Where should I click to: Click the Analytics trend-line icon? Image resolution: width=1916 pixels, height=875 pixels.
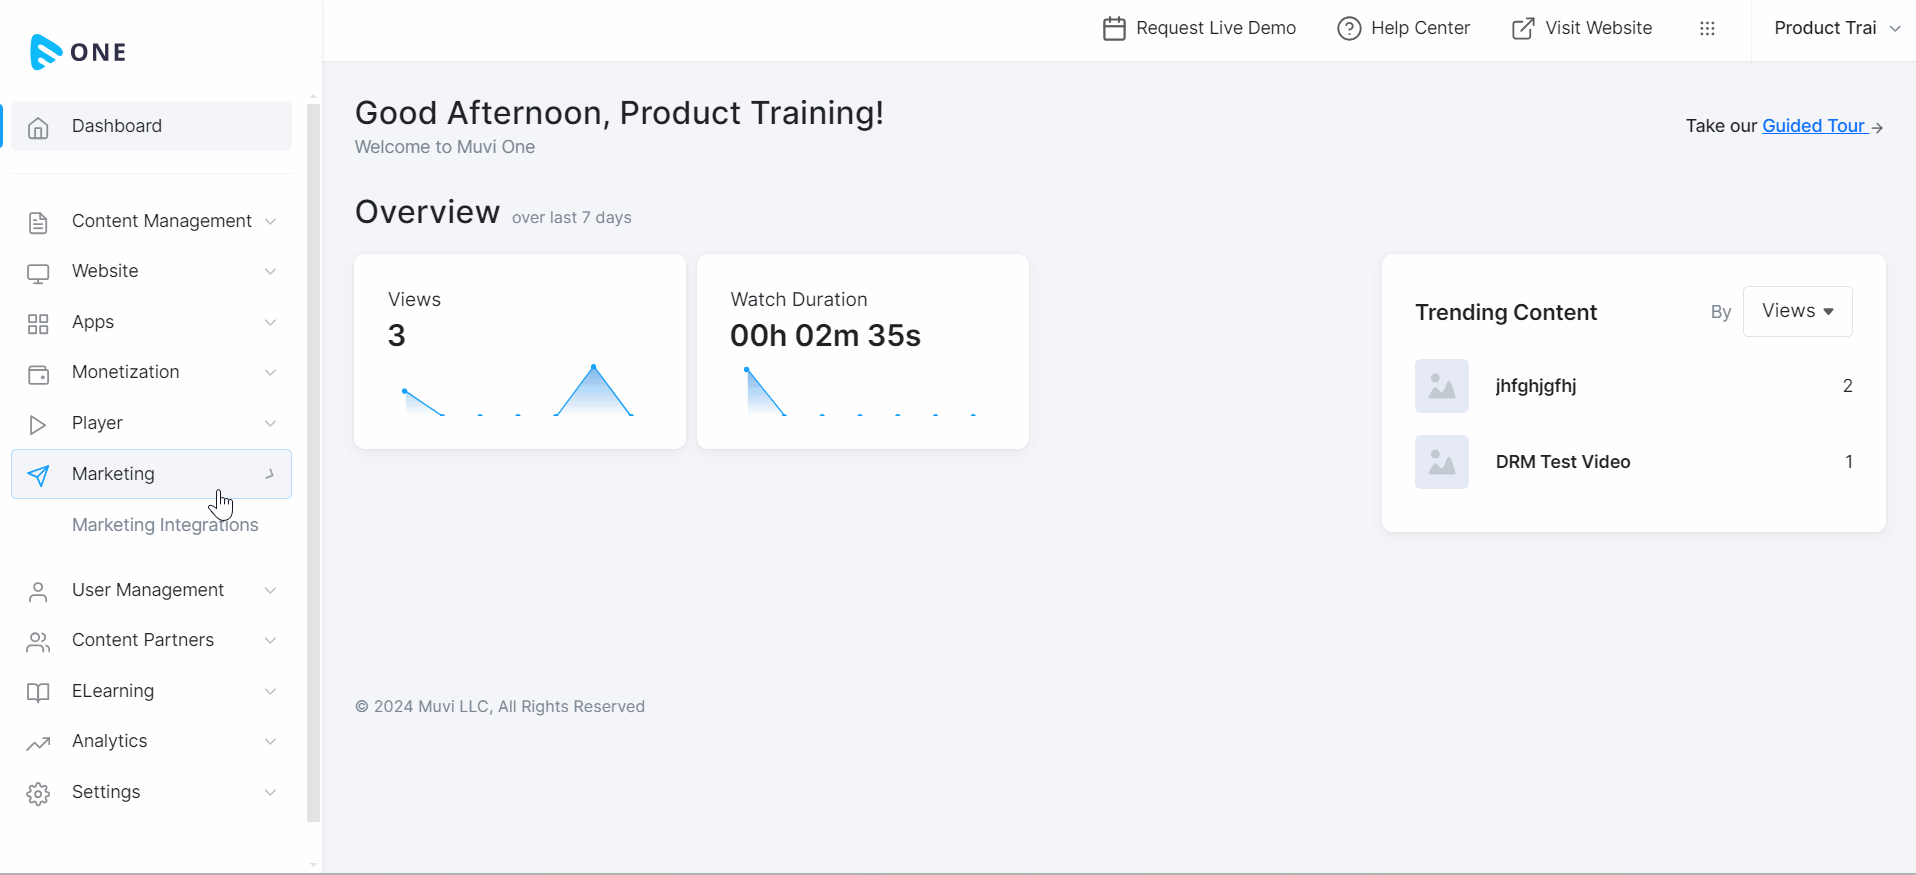click(x=38, y=743)
